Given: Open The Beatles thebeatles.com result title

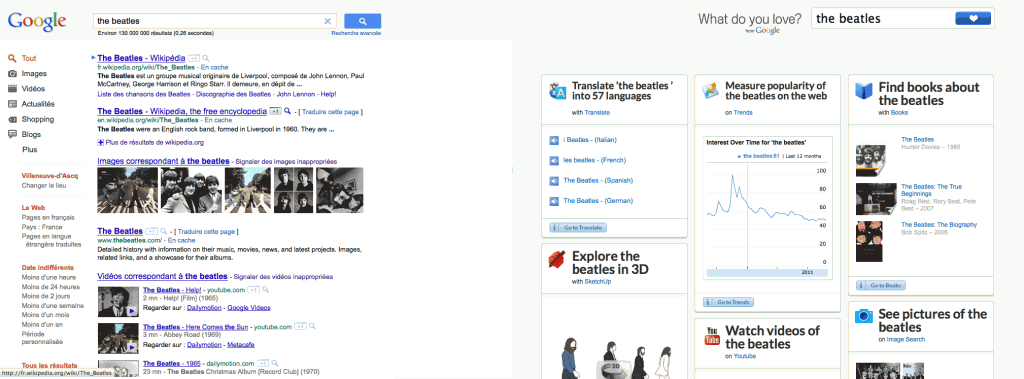Looking at the screenshot, I should pos(120,231).
